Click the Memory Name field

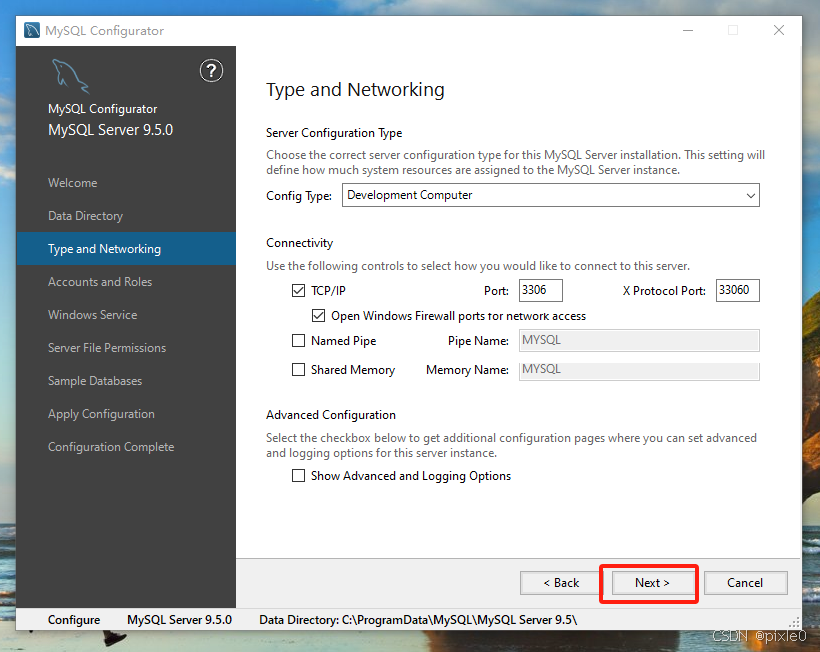pyautogui.click(x=639, y=370)
